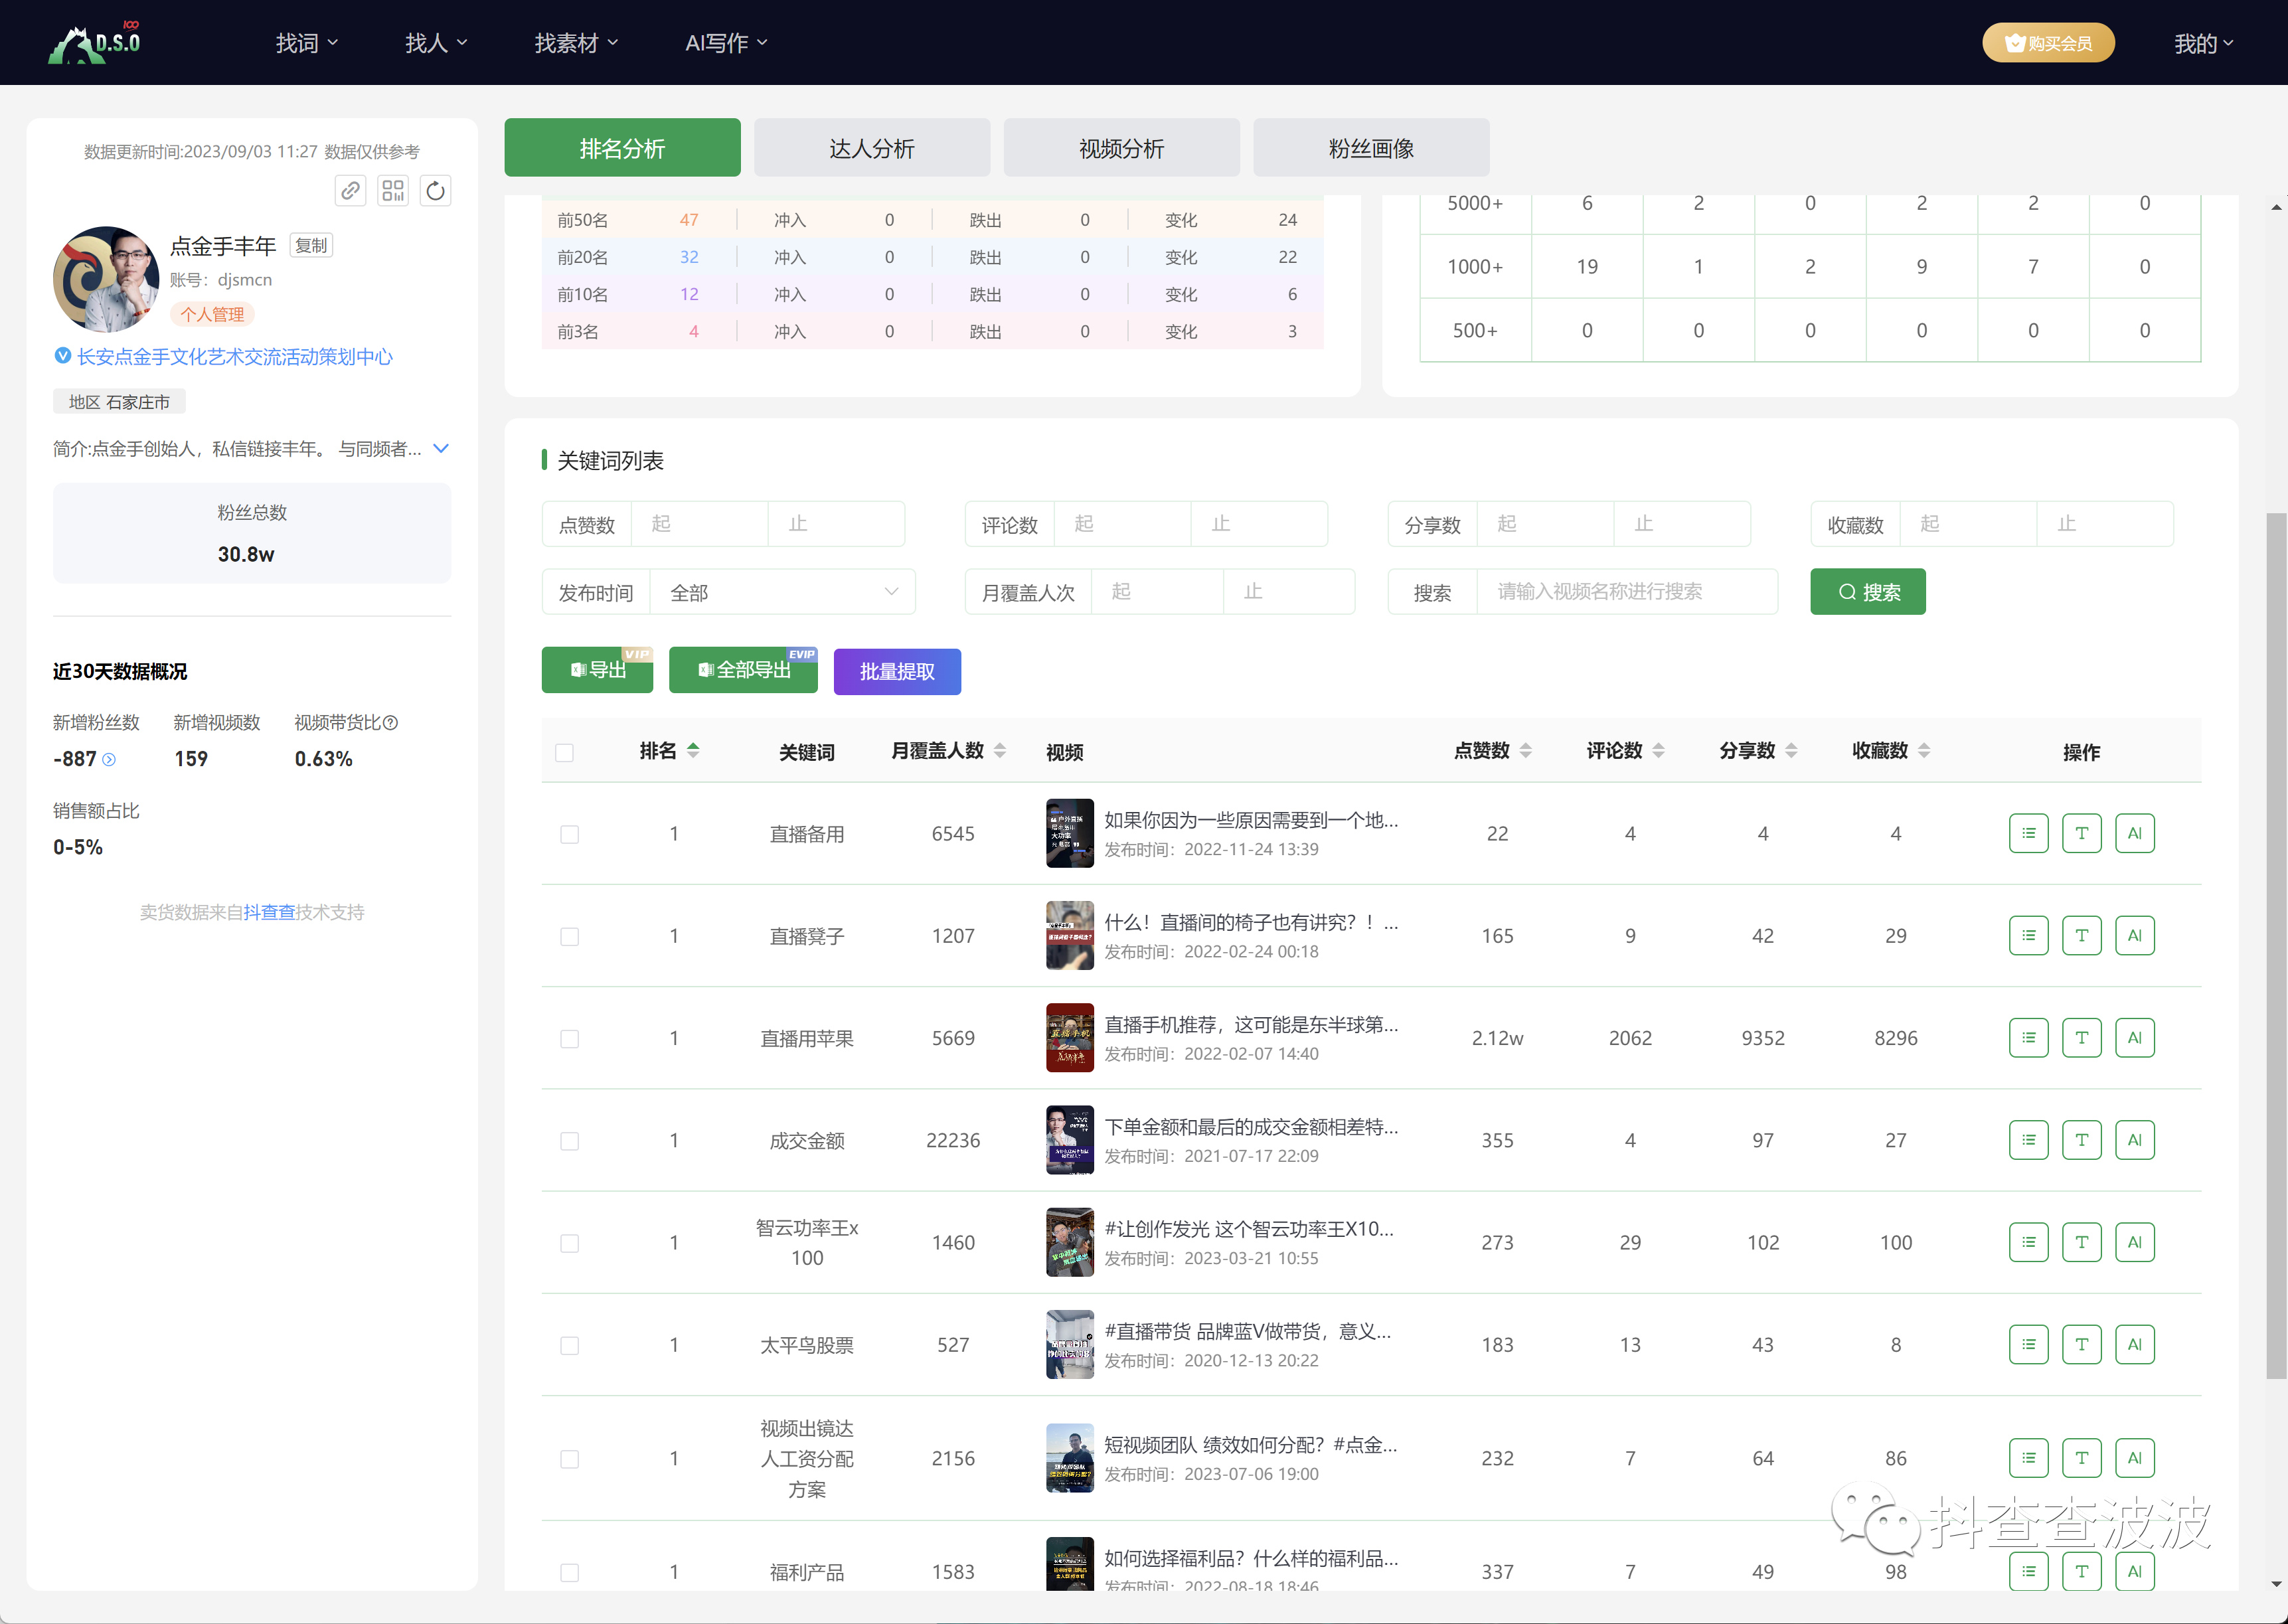
Task: Open the QR code icon
Action: (x=393, y=190)
